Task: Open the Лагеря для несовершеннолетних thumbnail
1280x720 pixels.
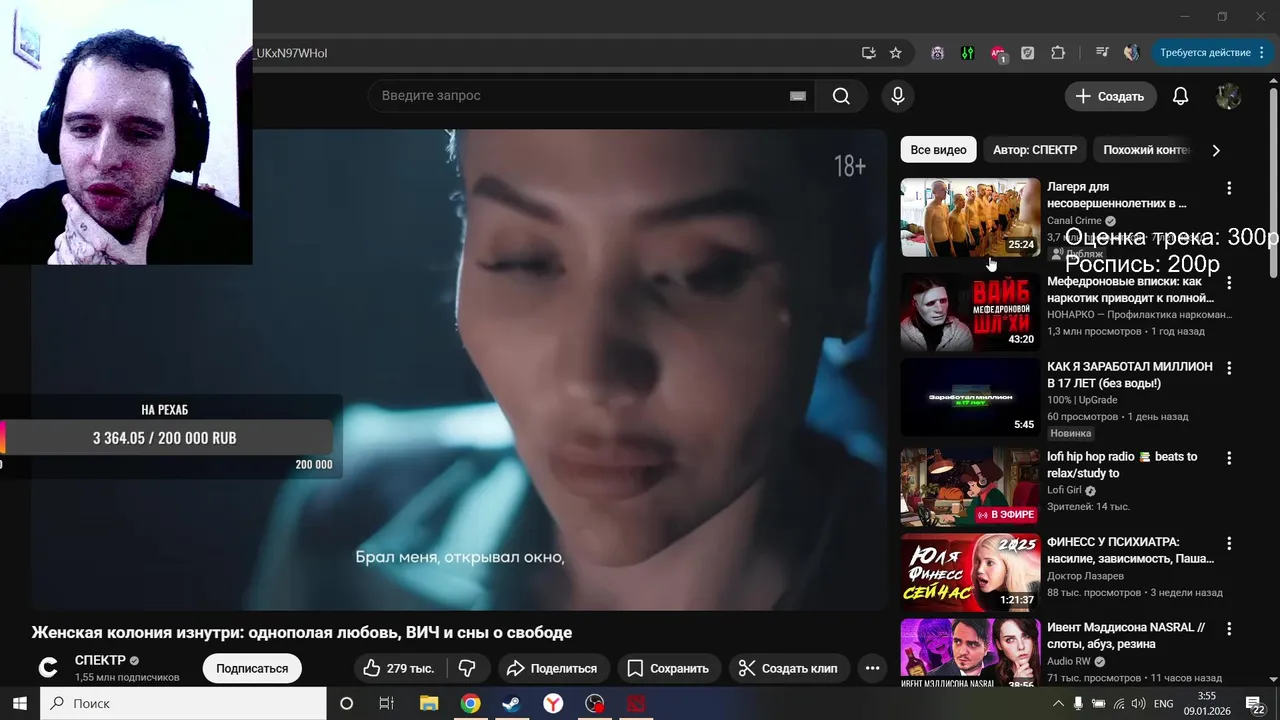Action: 970,217
